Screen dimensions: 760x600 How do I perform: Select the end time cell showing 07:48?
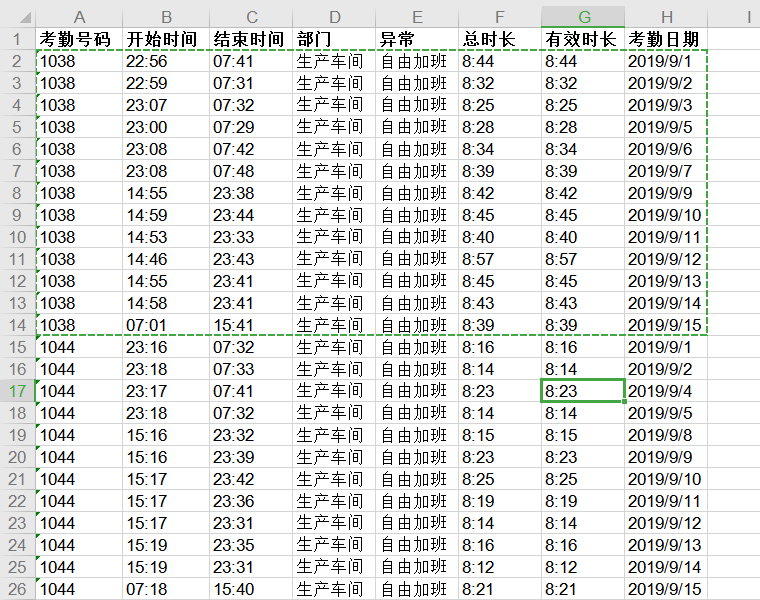251,171
